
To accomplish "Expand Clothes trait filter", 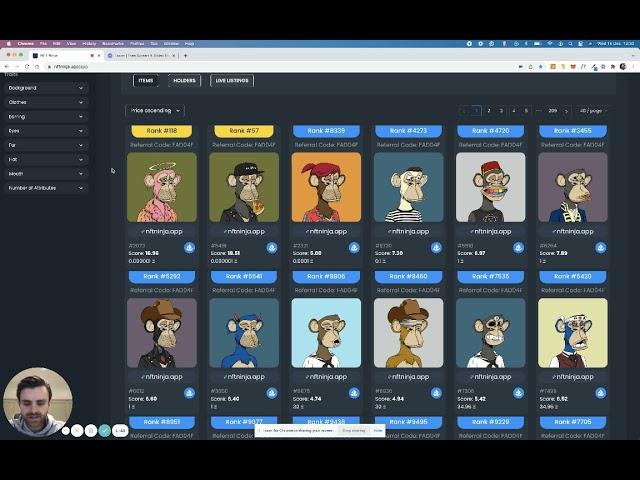I will (x=46, y=102).
